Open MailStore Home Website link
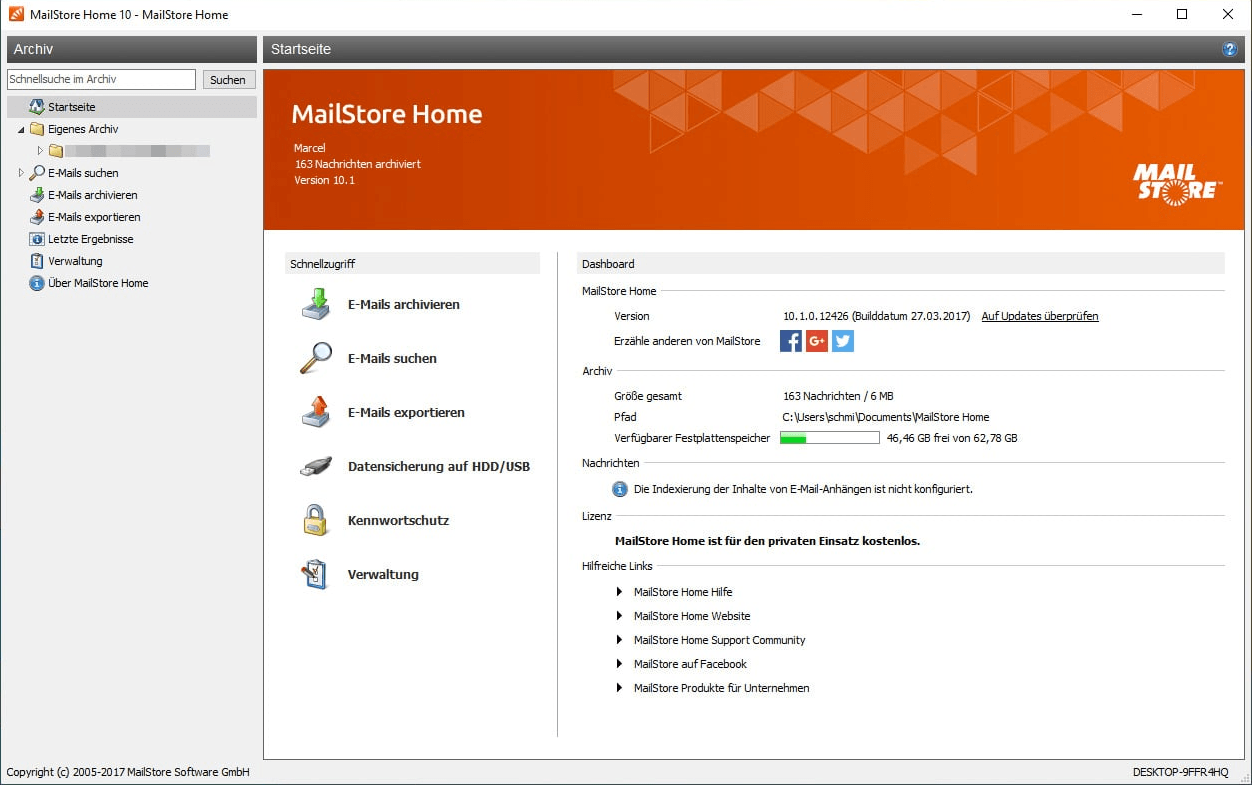 692,616
